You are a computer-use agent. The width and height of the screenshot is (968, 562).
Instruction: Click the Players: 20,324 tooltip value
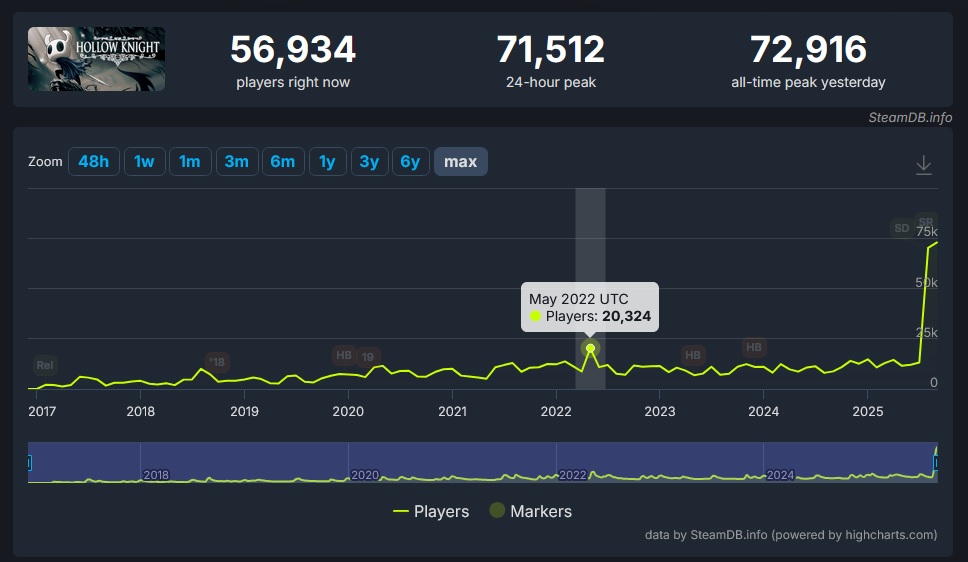pyautogui.click(x=598, y=316)
